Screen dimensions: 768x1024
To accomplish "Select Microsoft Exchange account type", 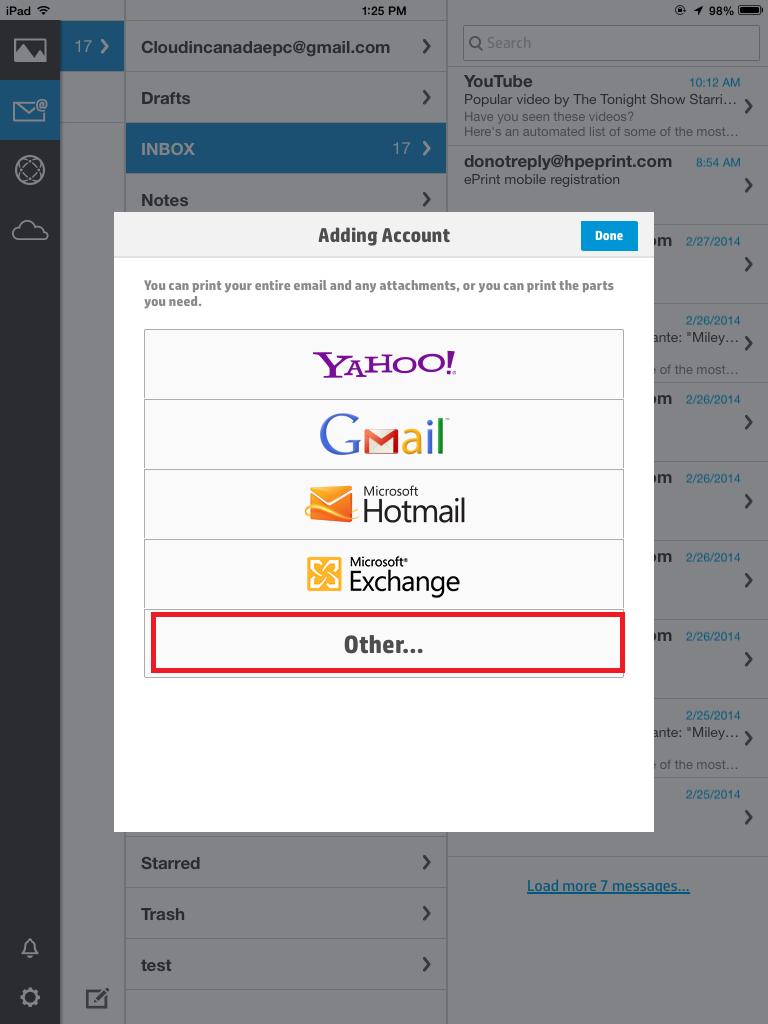I will tap(384, 574).
